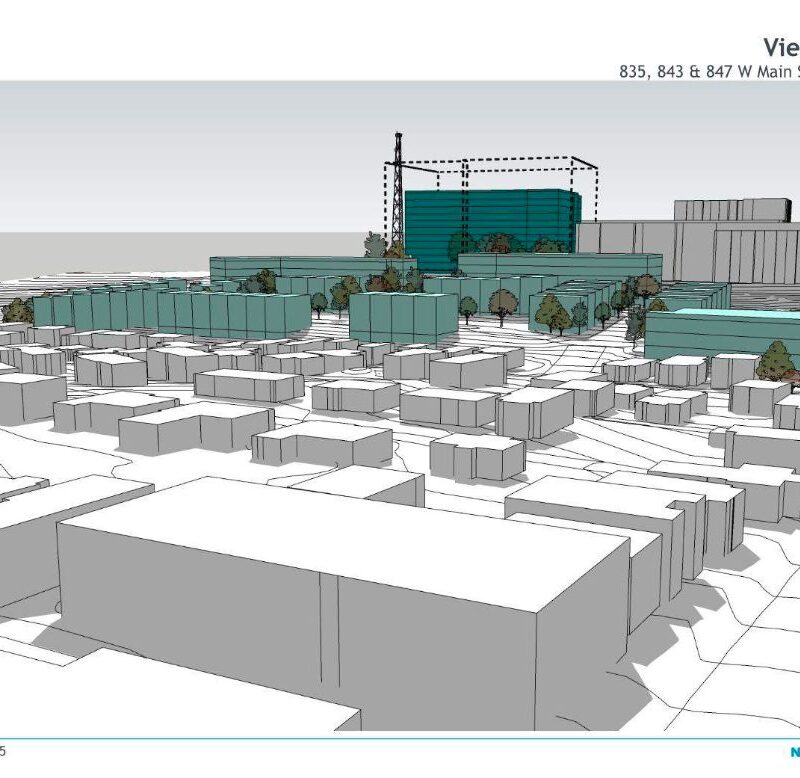The image size is (800, 778).
Task: Pick the tree beside the cyan-roofed building
Action: click(x=775, y=361)
